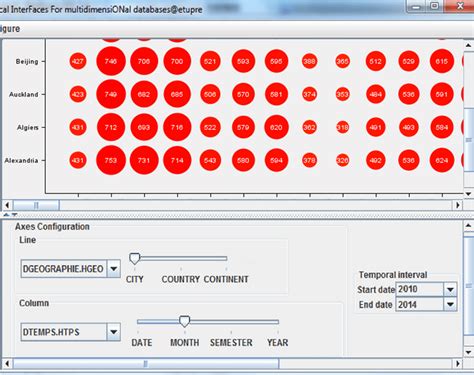474x375 pixels.
Task: Click the Column slider knob at MONTH
Action: [184, 322]
